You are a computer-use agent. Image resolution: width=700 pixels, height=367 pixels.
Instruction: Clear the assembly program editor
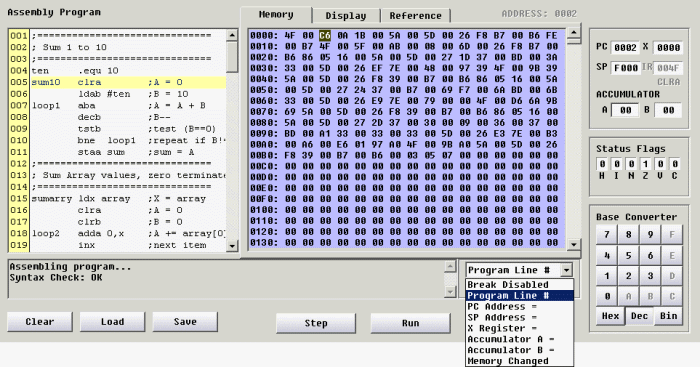[x=40, y=321]
